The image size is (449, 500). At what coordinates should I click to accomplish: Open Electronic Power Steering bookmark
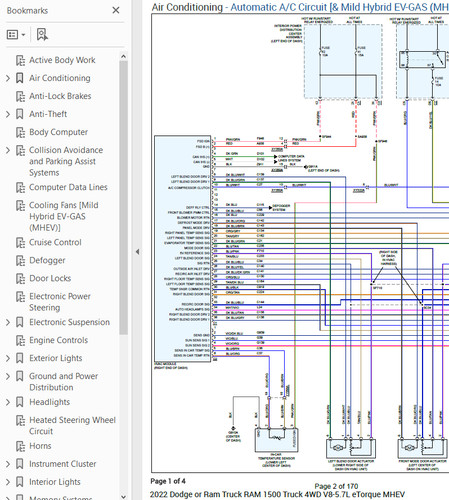60,302
